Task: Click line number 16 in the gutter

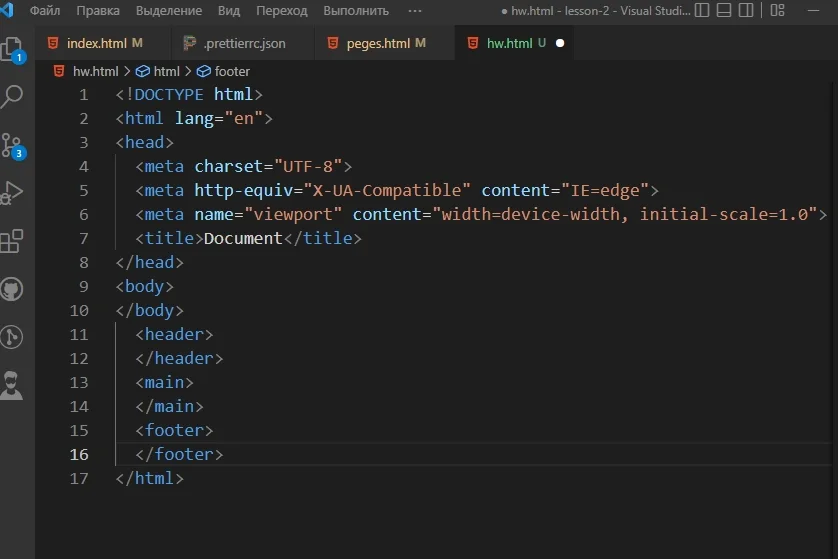Action: pyautogui.click(x=79, y=455)
